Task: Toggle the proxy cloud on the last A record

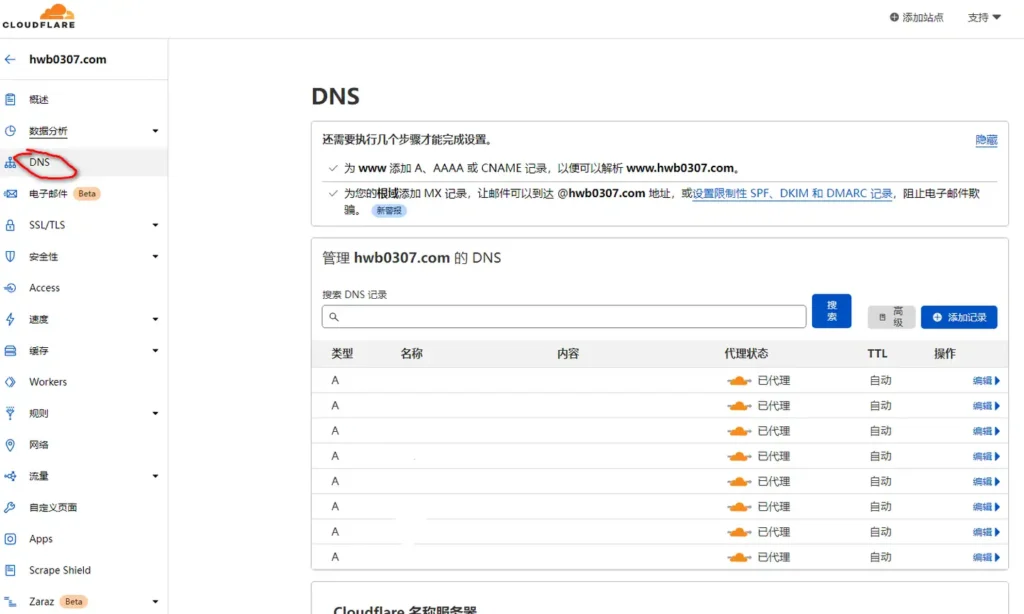Action: (x=738, y=557)
